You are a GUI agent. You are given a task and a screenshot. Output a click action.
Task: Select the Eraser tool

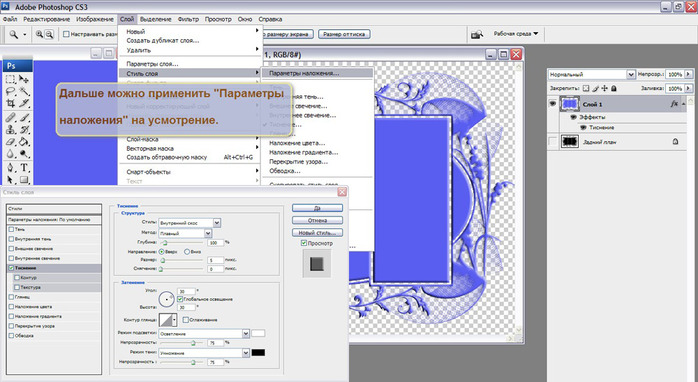10,142
